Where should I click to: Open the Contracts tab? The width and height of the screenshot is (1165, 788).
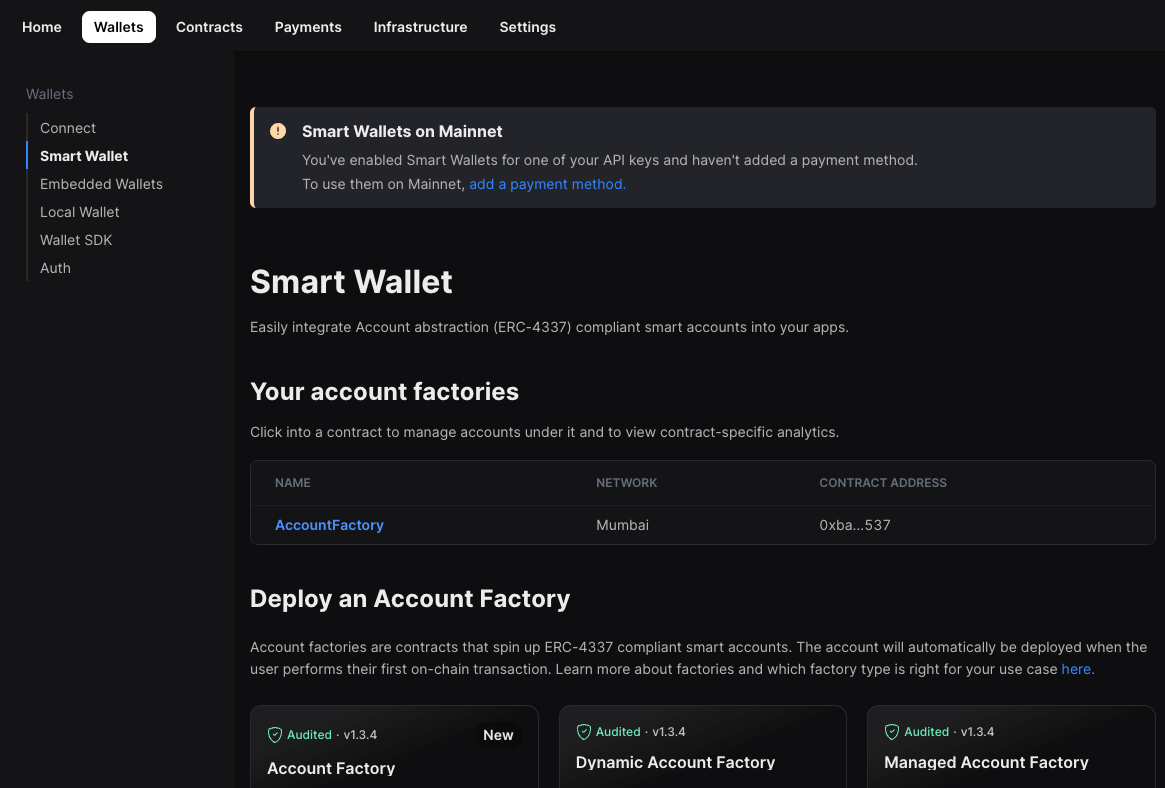coord(209,27)
